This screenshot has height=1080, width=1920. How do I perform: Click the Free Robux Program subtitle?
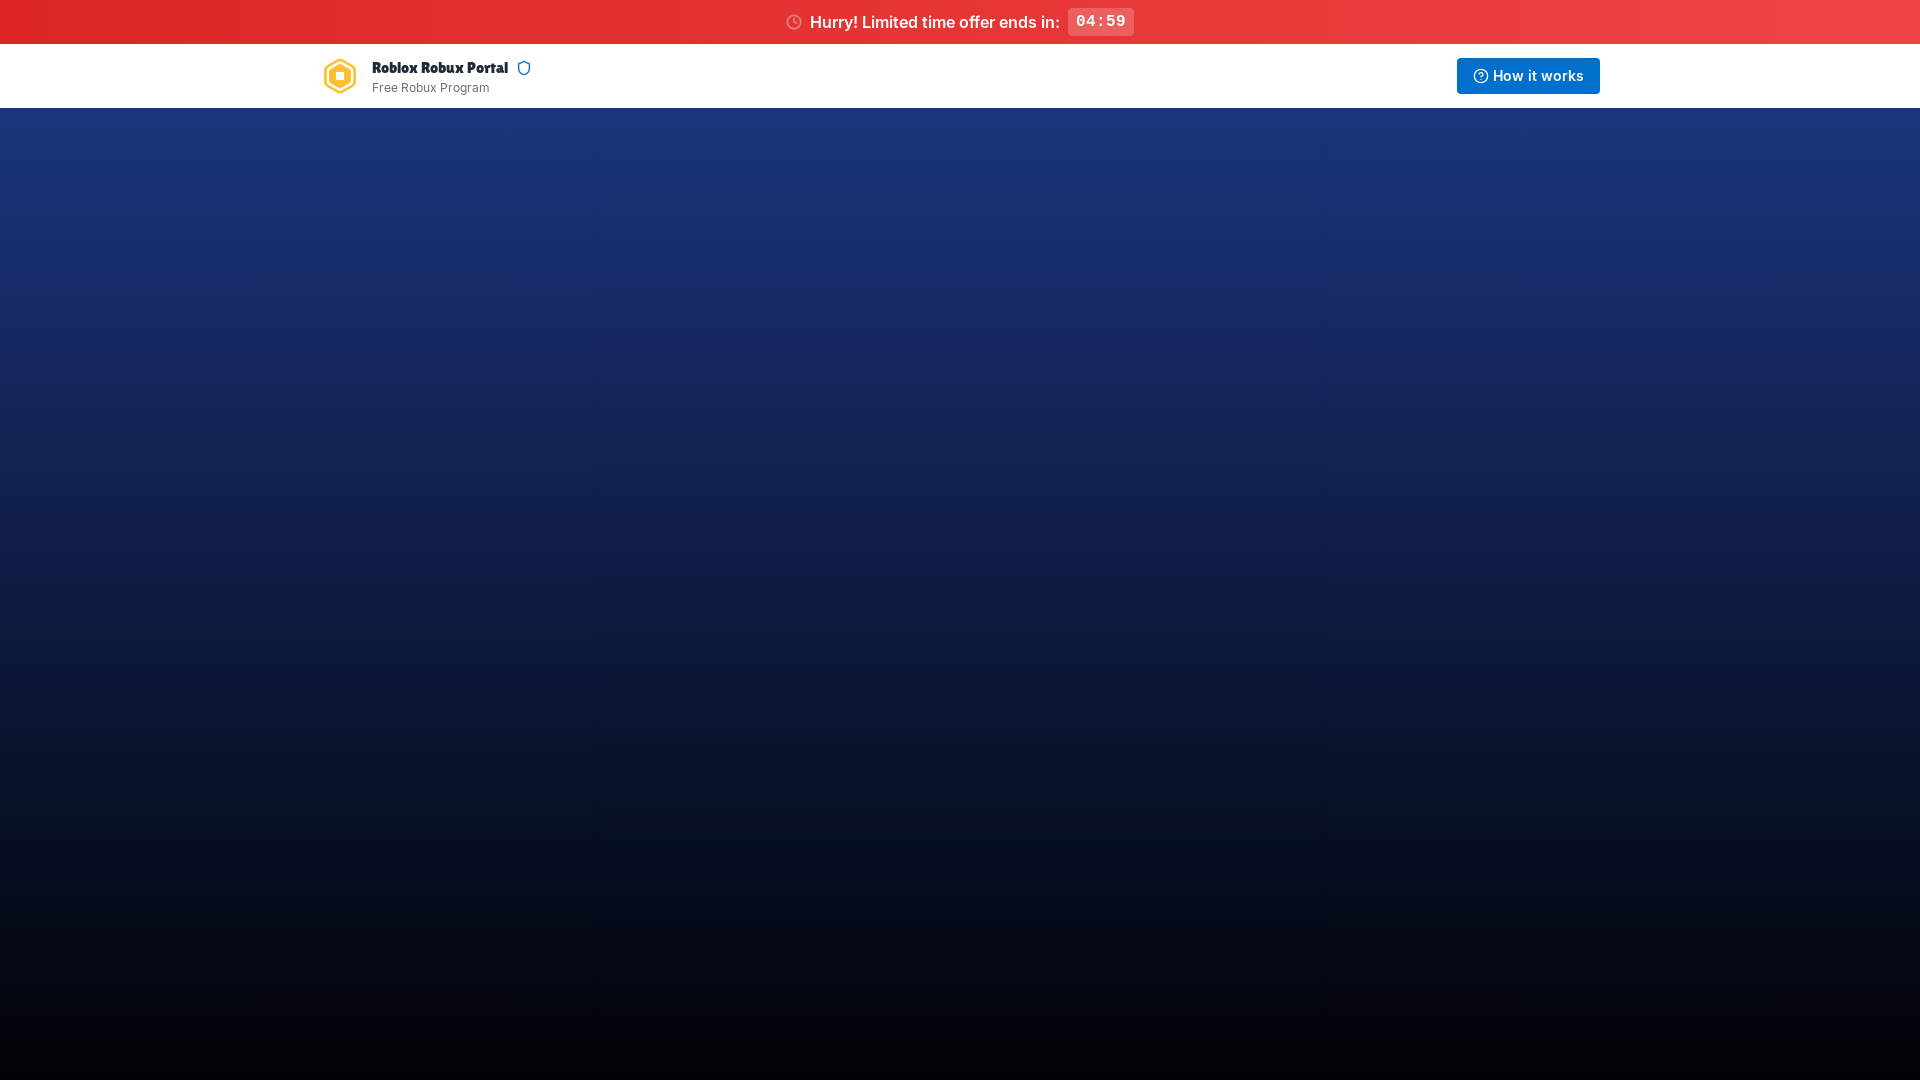pyautogui.click(x=431, y=88)
